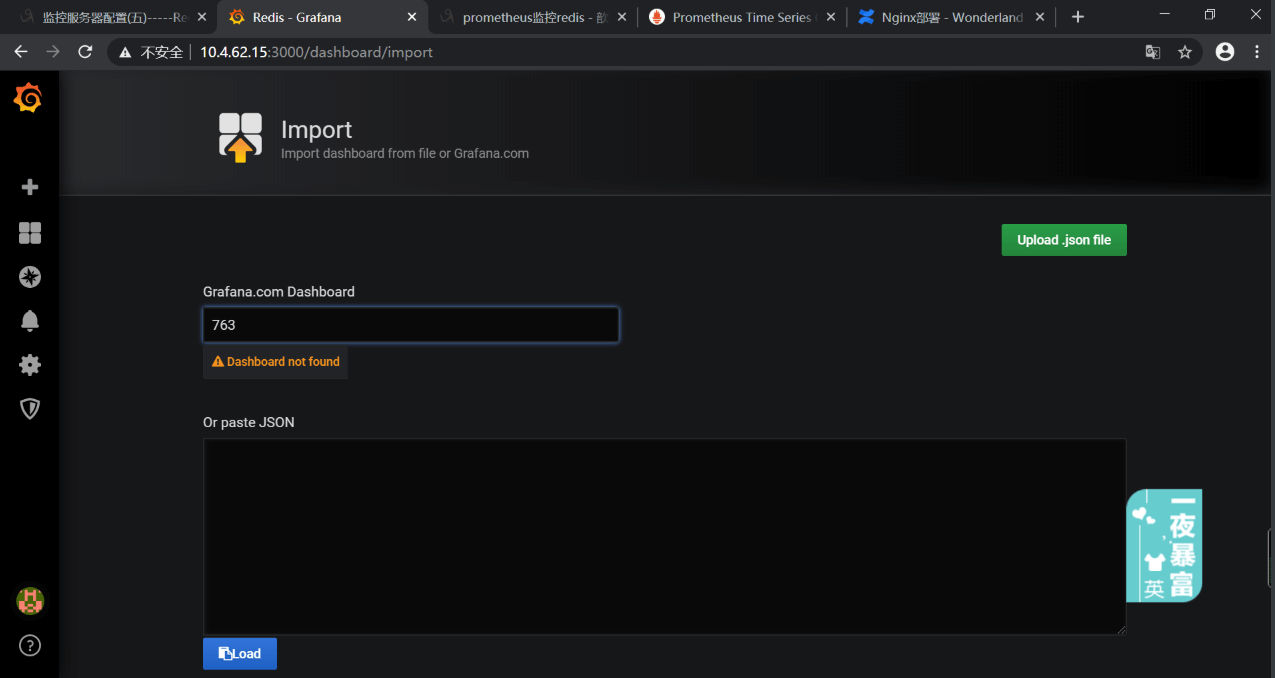The height and width of the screenshot is (678, 1275).
Task: Click the address bar URL
Action: [x=316, y=52]
